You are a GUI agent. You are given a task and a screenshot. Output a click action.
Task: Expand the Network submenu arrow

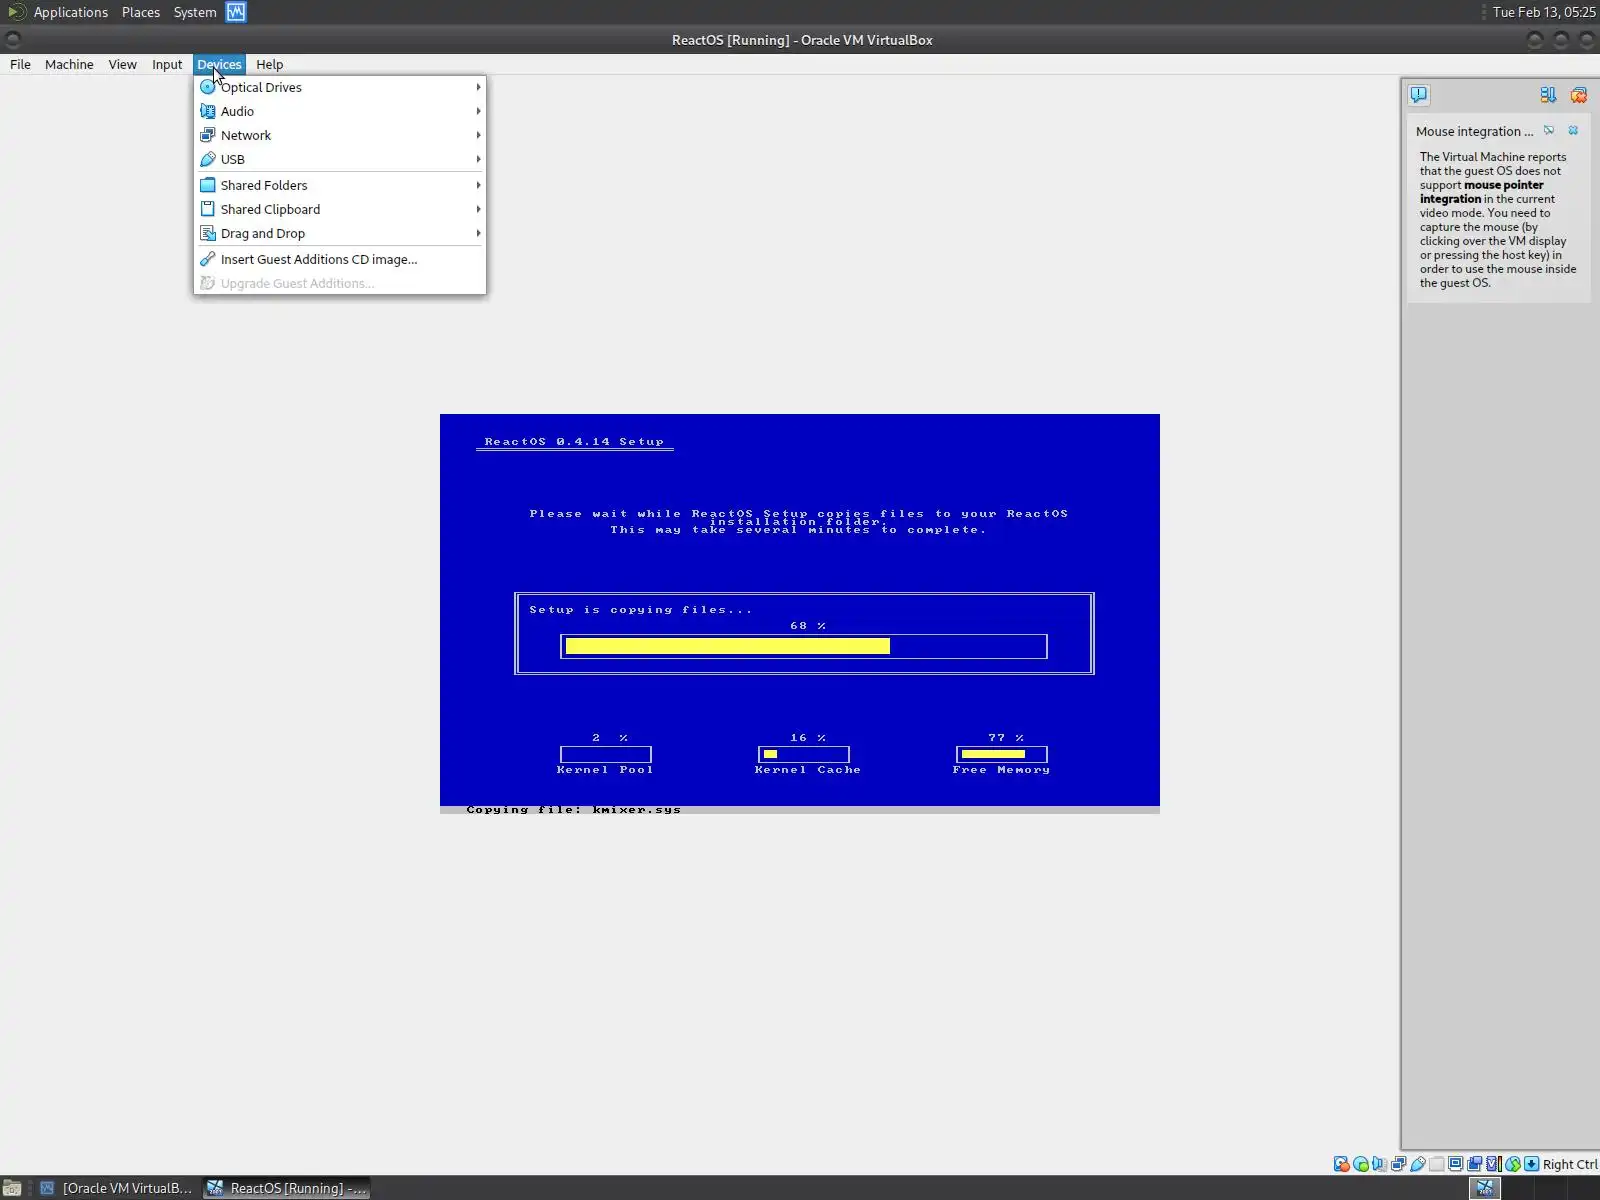tap(478, 135)
